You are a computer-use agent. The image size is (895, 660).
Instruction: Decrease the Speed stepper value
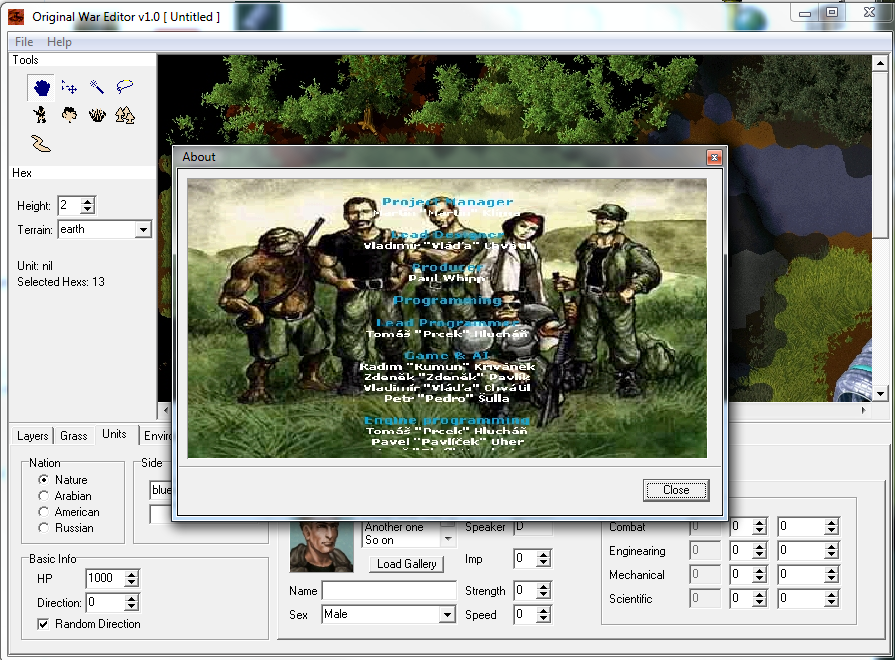pos(543,619)
